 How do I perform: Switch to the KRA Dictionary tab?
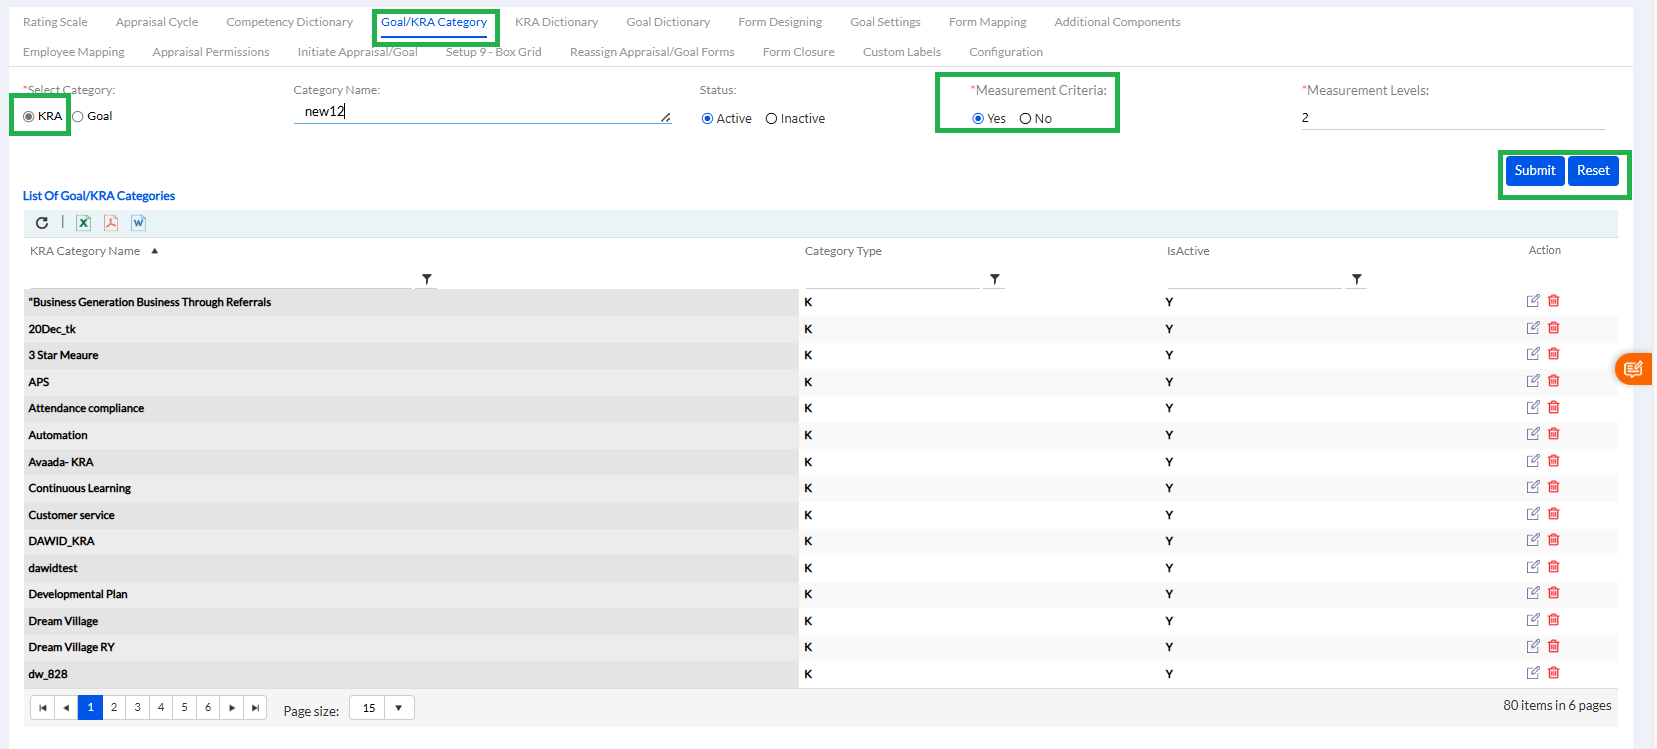556,22
